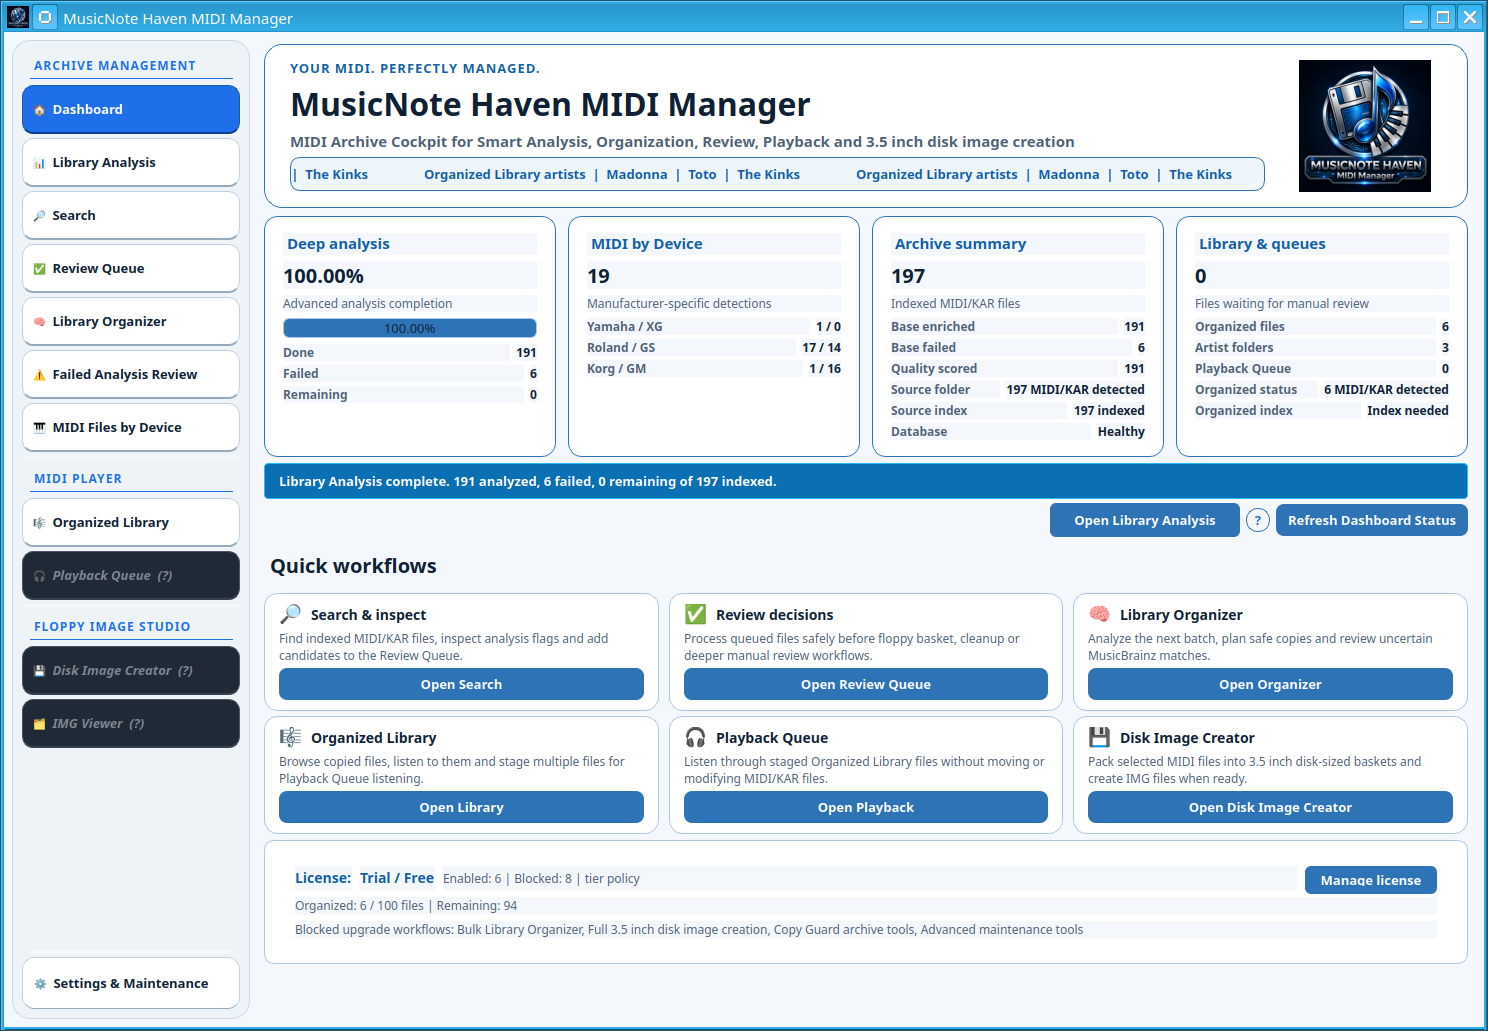The height and width of the screenshot is (1031, 1488).
Task: Click the 'Quality scored' row label
Action: (934, 369)
